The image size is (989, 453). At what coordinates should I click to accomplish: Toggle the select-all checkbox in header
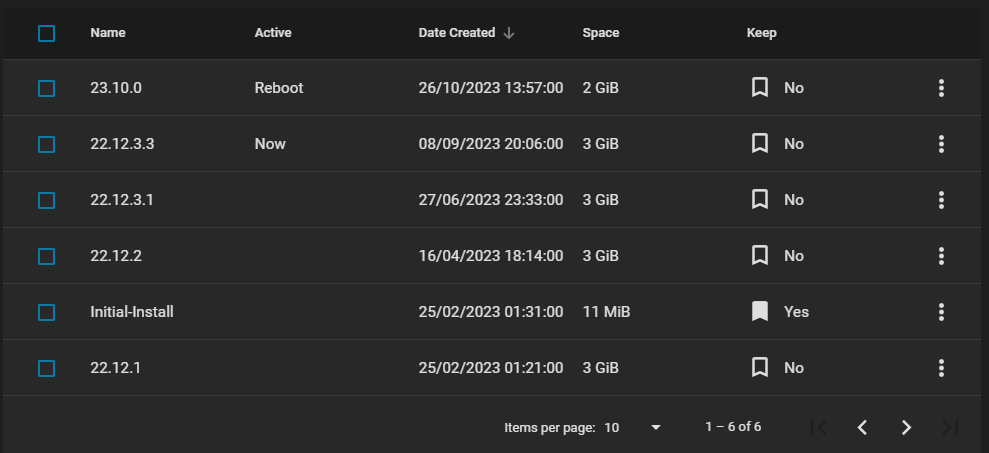pos(46,33)
